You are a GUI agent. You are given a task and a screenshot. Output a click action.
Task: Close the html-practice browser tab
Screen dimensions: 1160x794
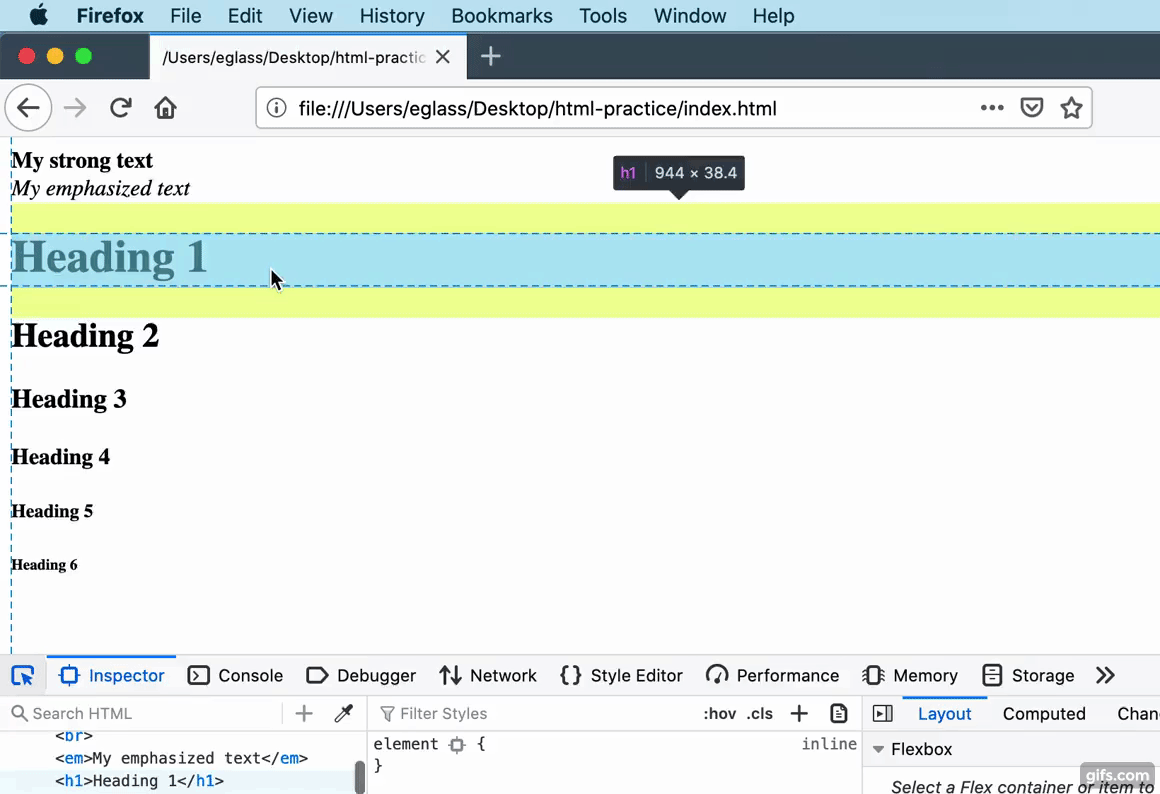442,57
